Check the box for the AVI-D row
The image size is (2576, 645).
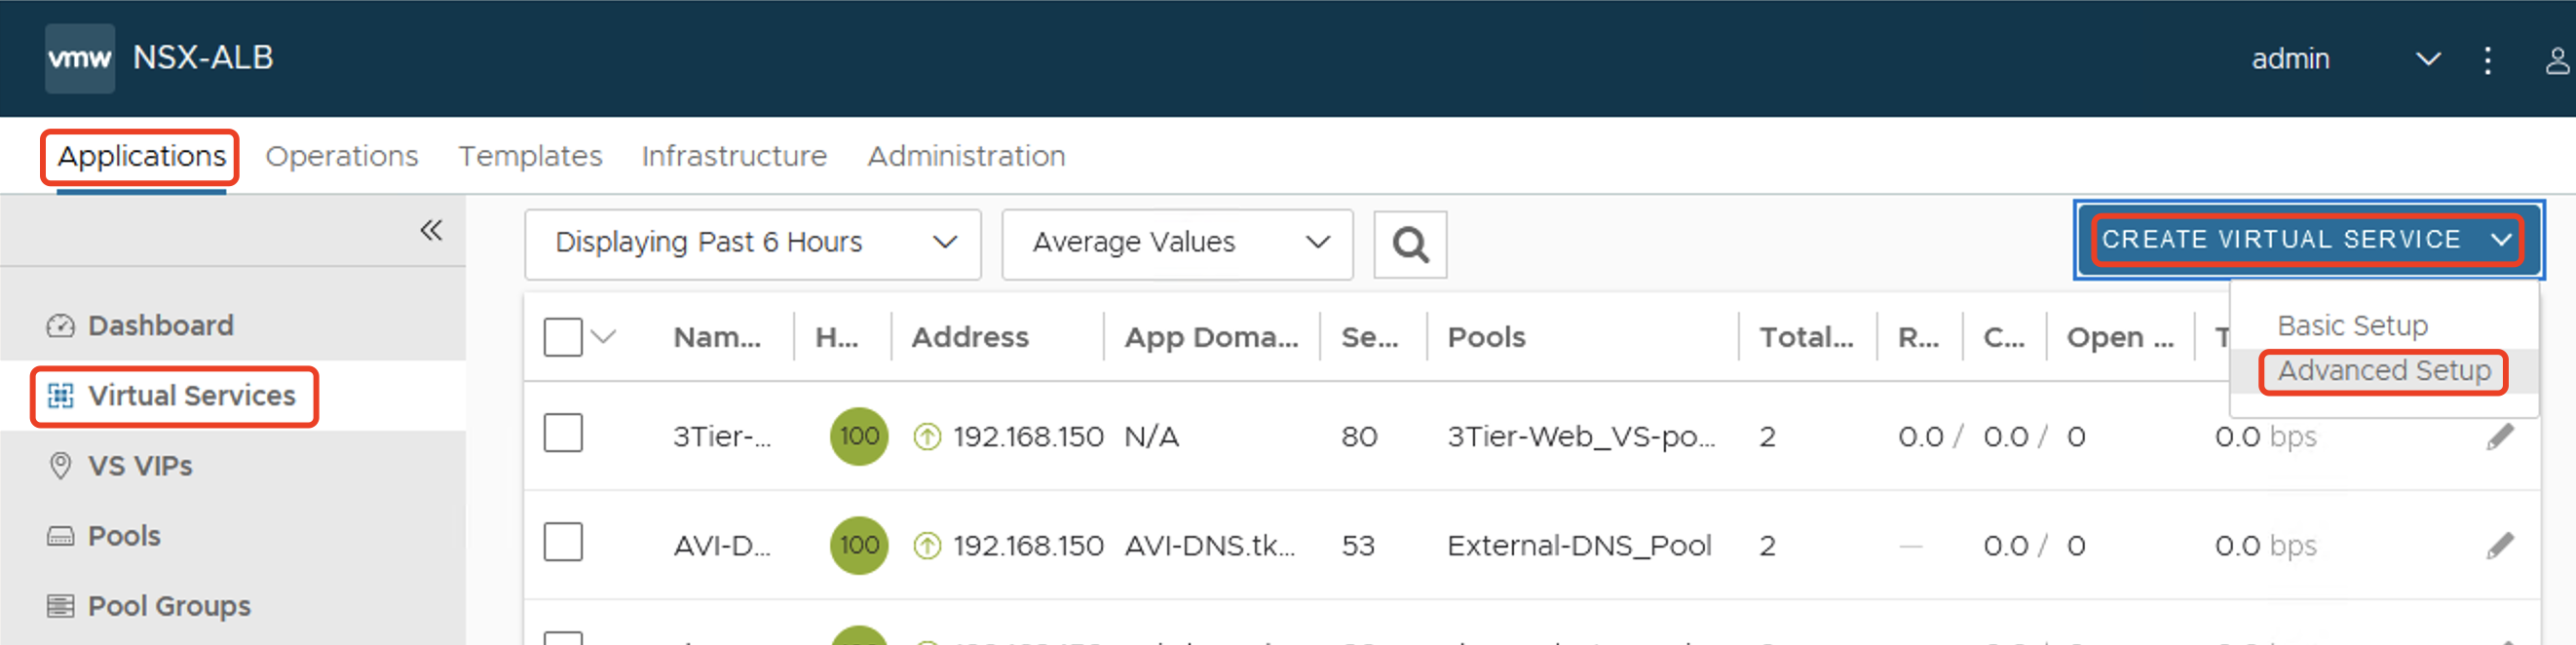point(563,542)
